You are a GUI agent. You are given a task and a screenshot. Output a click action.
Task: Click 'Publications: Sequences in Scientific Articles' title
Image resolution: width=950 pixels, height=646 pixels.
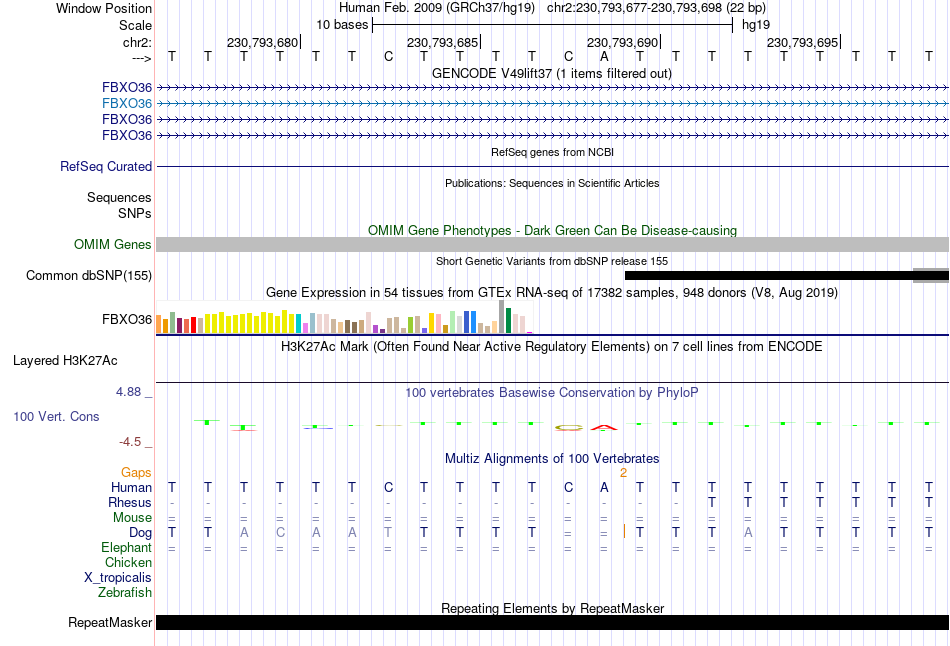552,183
